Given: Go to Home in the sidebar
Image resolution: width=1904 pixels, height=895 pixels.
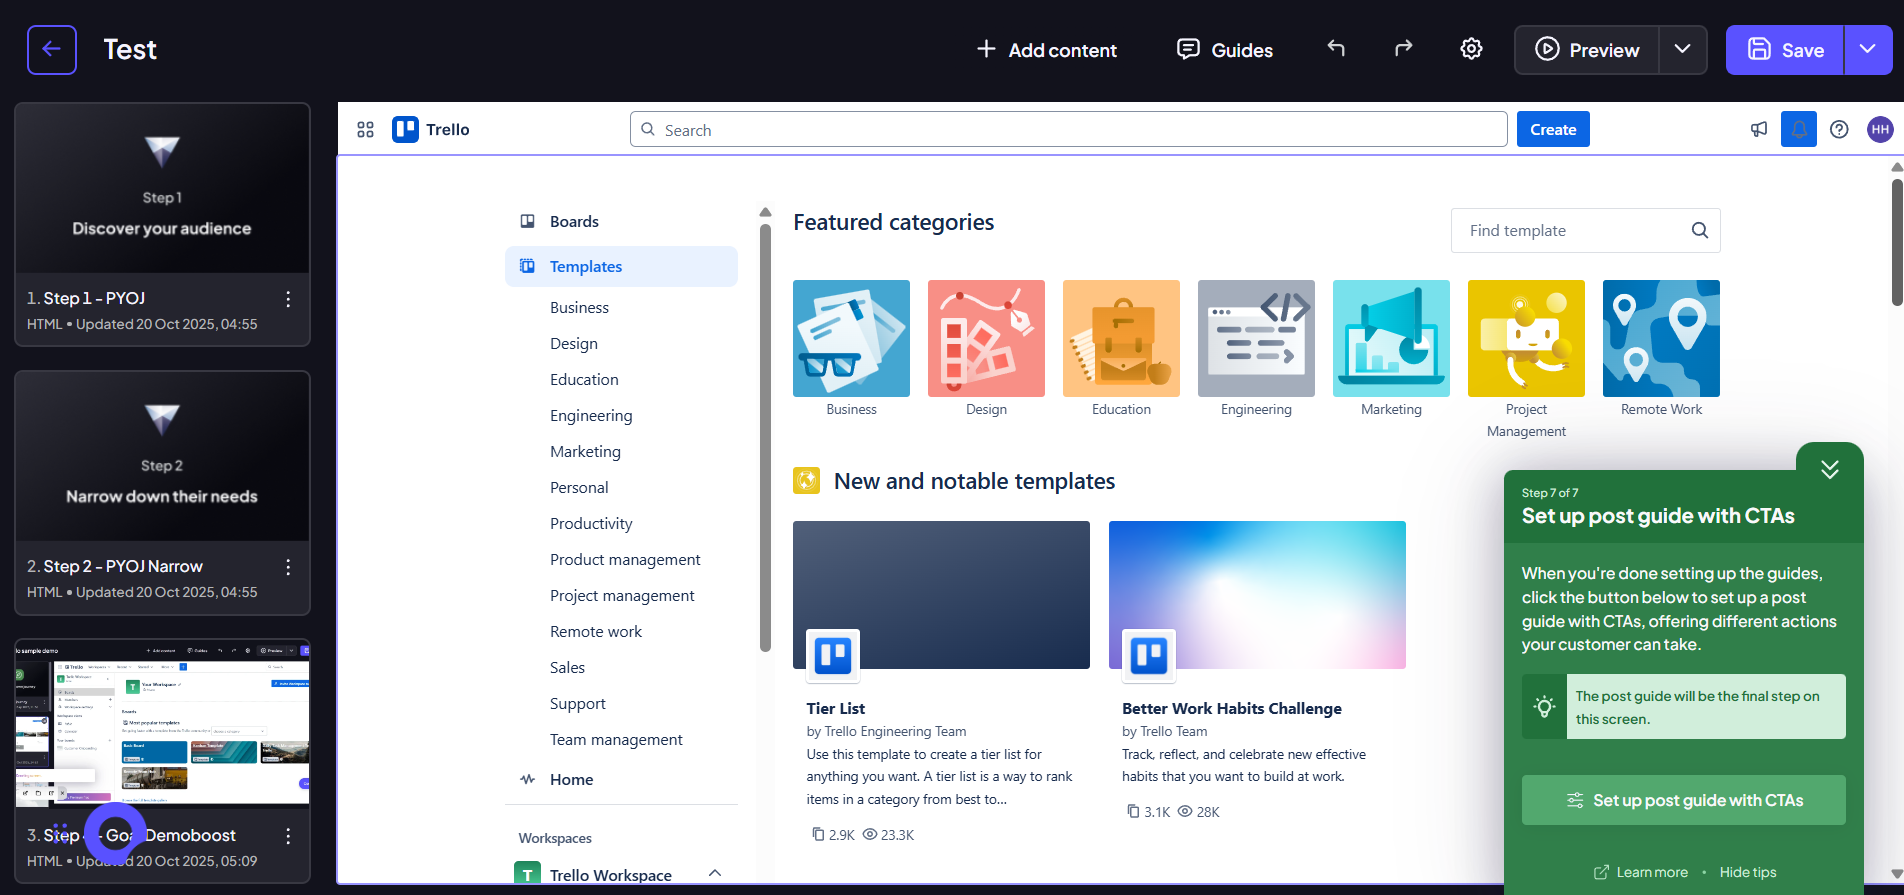Looking at the screenshot, I should coord(621,780).
